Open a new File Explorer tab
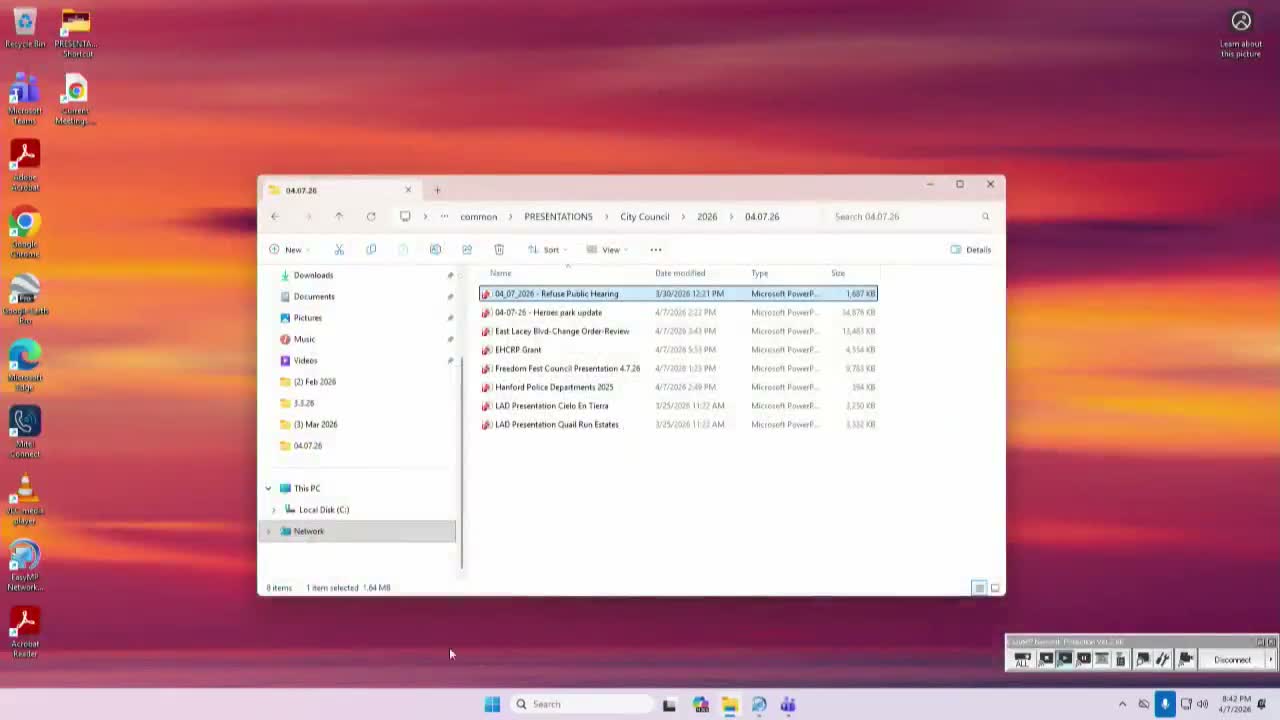This screenshot has width=1280, height=720. pos(437,190)
